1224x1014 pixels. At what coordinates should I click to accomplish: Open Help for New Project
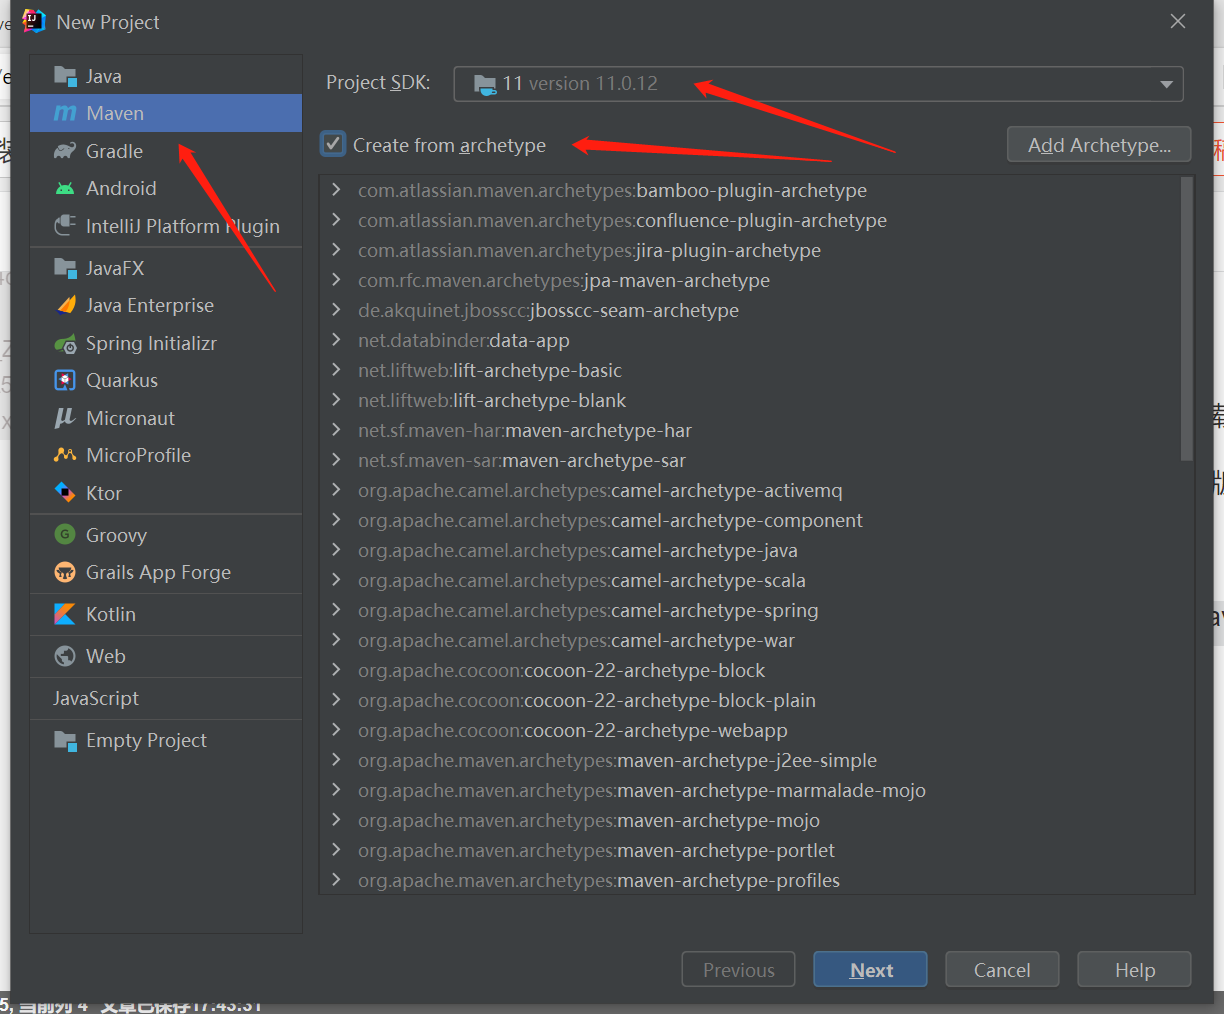[1134, 970]
